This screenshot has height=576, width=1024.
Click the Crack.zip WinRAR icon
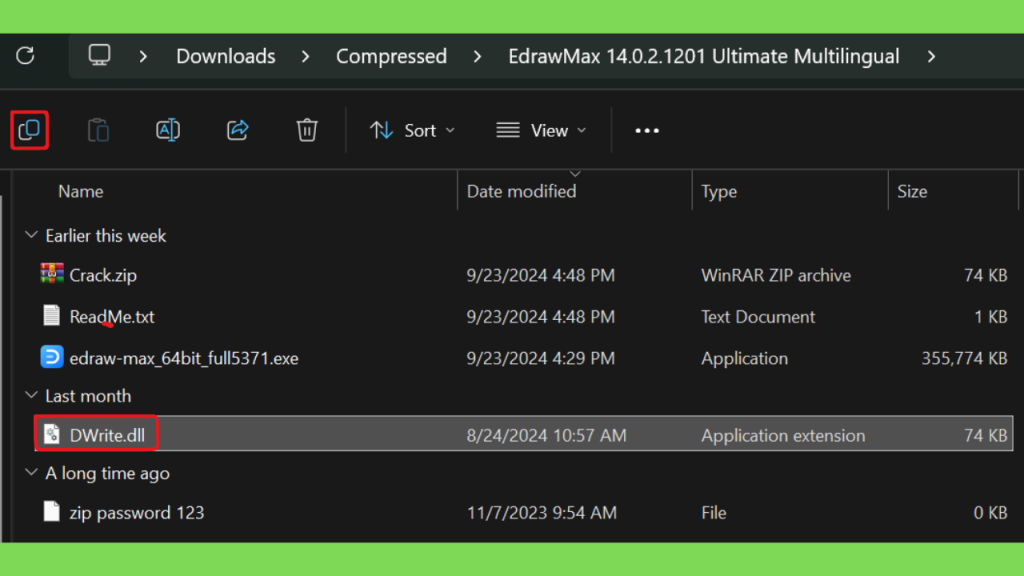point(52,274)
